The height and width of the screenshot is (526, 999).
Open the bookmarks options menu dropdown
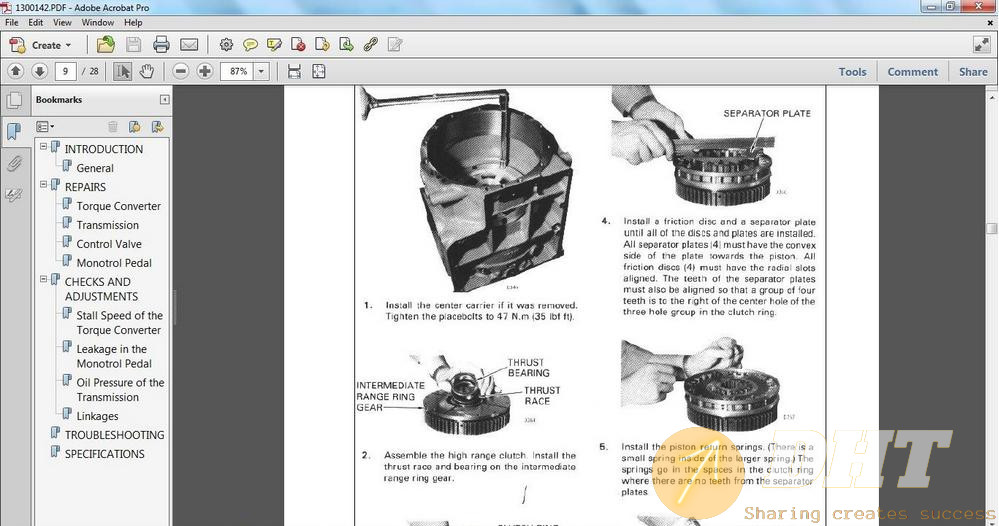pyautogui.click(x=45, y=127)
